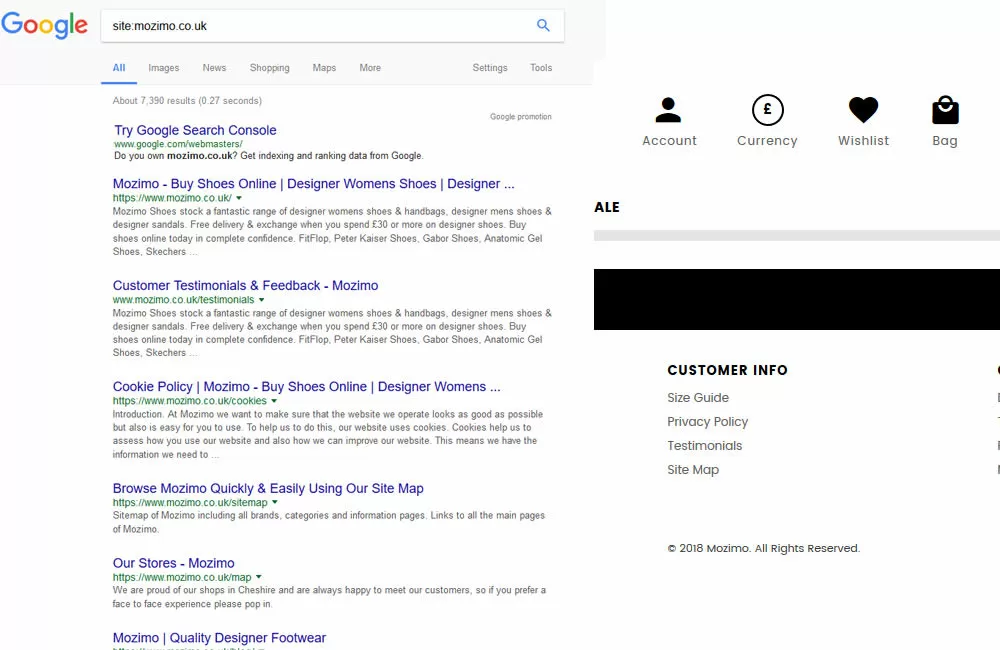1000x650 pixels.
Task: Expand dropdown arrow beside mozimo.co.uk/map URL
Action: point(259,577)
